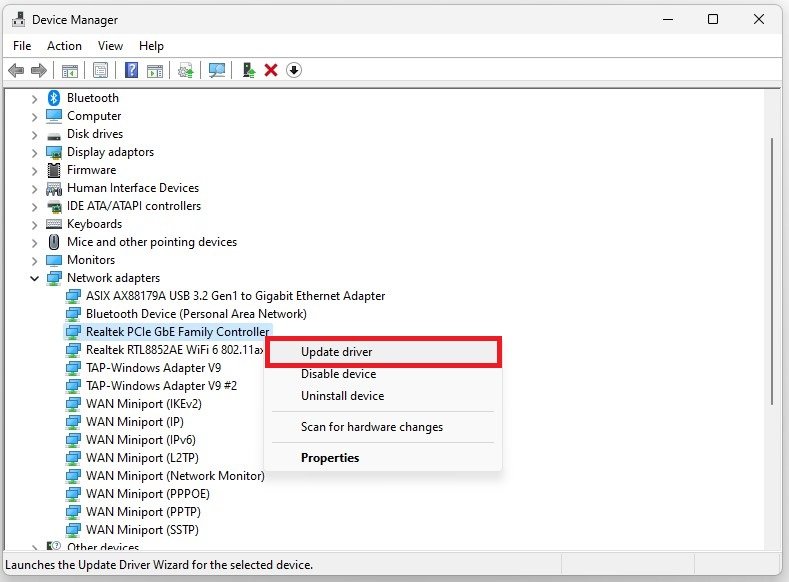Open the View menu
Screen dimensions: 789x582
[110, 46]
